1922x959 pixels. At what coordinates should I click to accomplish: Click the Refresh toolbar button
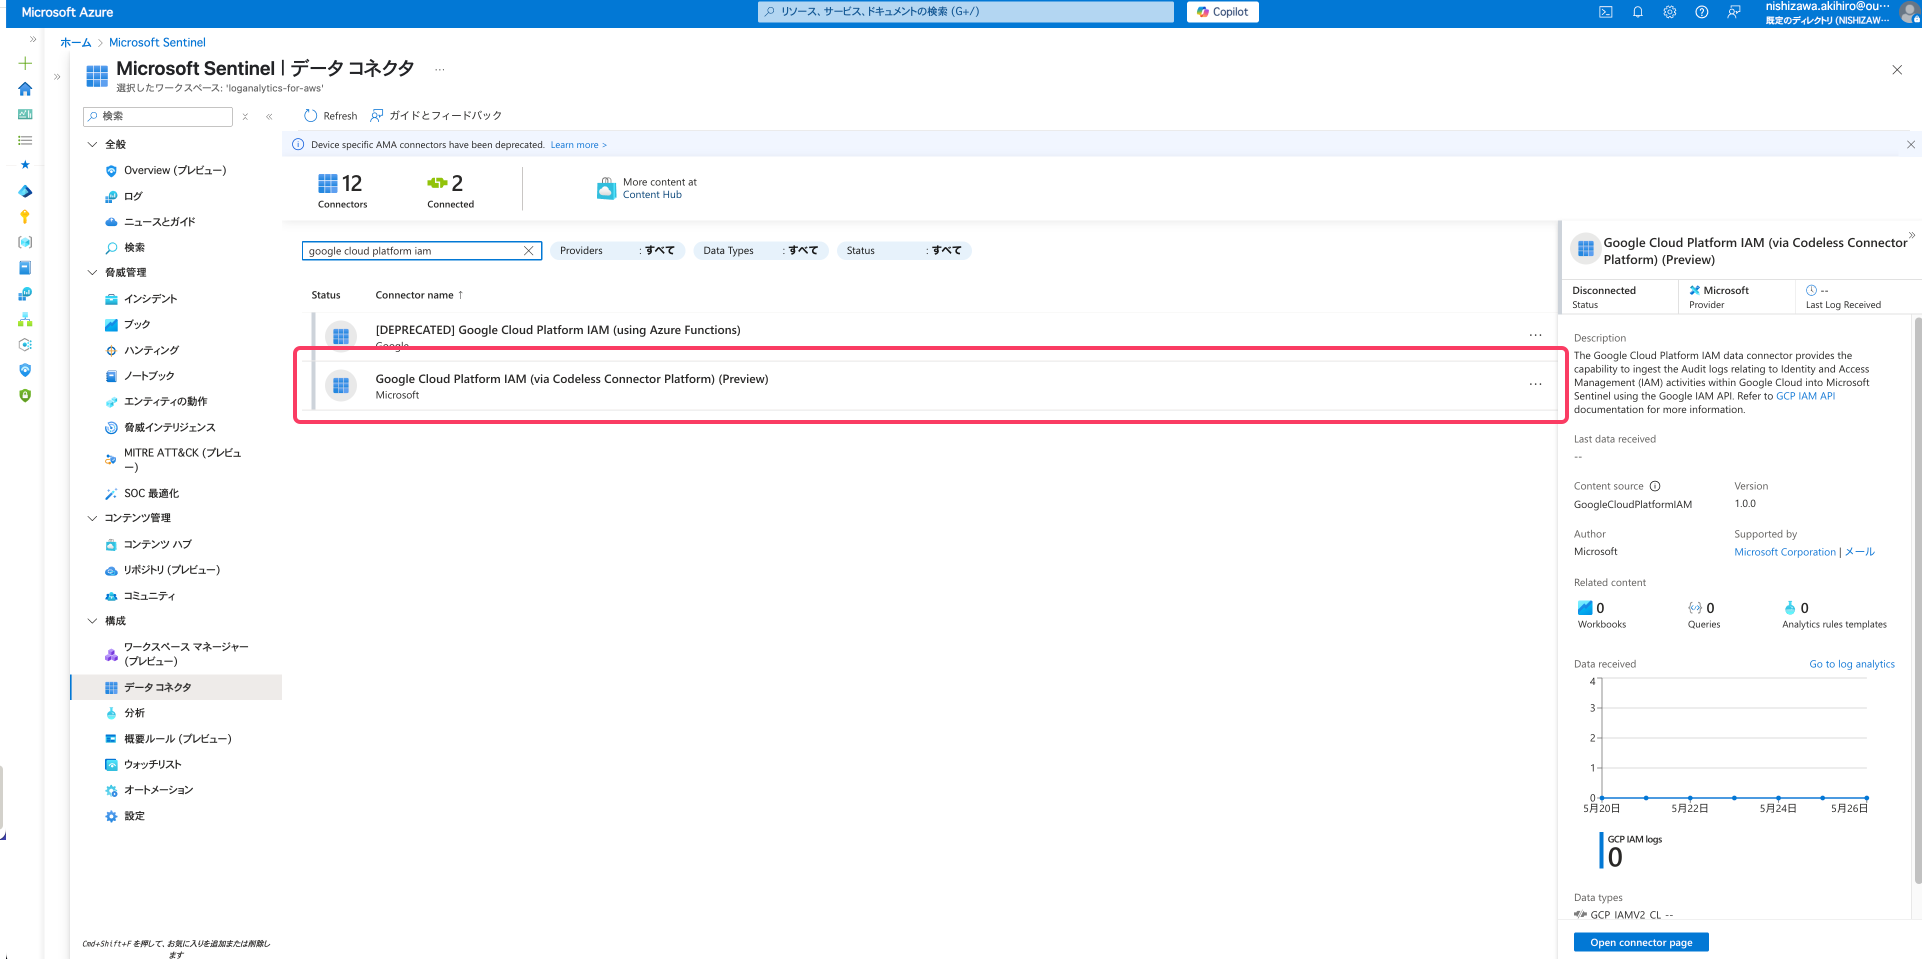coord(330,116)
